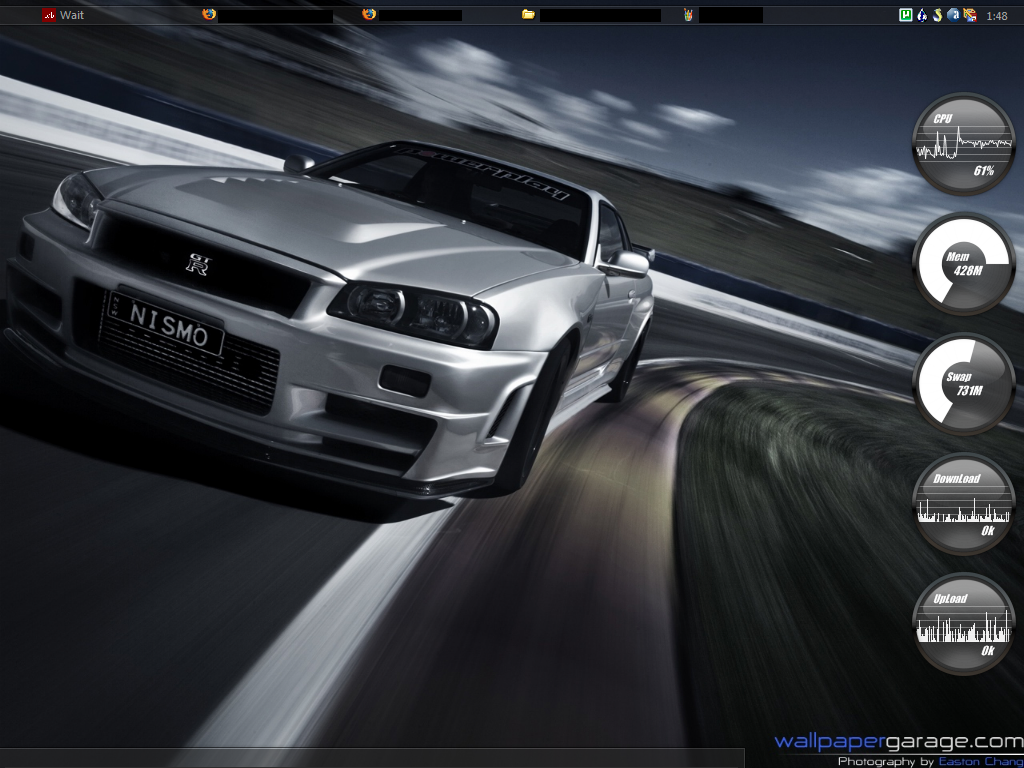Open the taskbar app with pencil-cup icon
This screenshot has width=1024, height=768.
pyautogui.click(x=723, y=14)
